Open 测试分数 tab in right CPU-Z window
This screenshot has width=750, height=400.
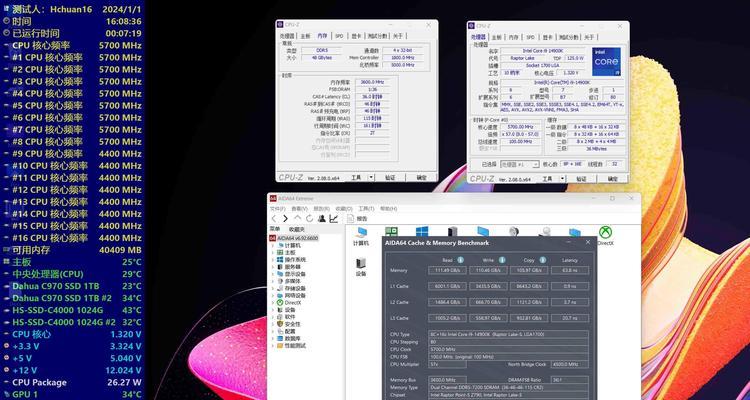click(569, 37)
